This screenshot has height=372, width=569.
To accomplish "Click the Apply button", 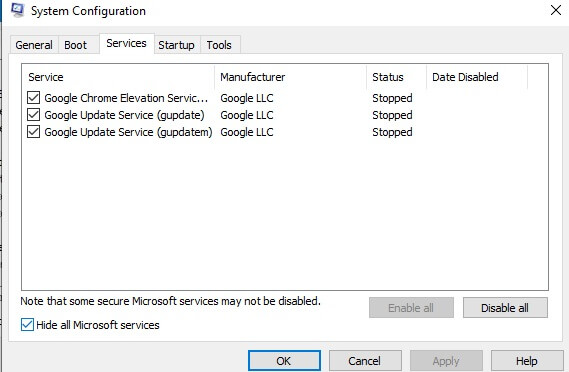I will click(446, 361).
